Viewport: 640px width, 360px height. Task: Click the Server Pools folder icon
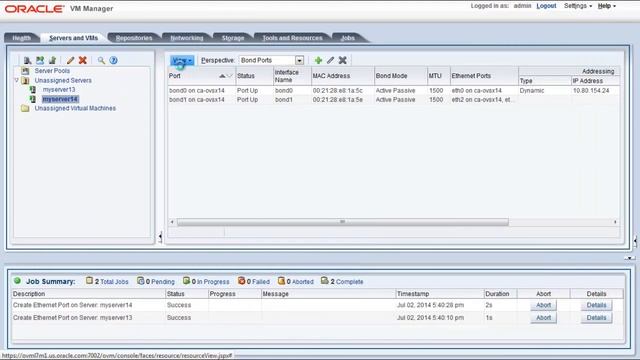[x=25, y=71]
